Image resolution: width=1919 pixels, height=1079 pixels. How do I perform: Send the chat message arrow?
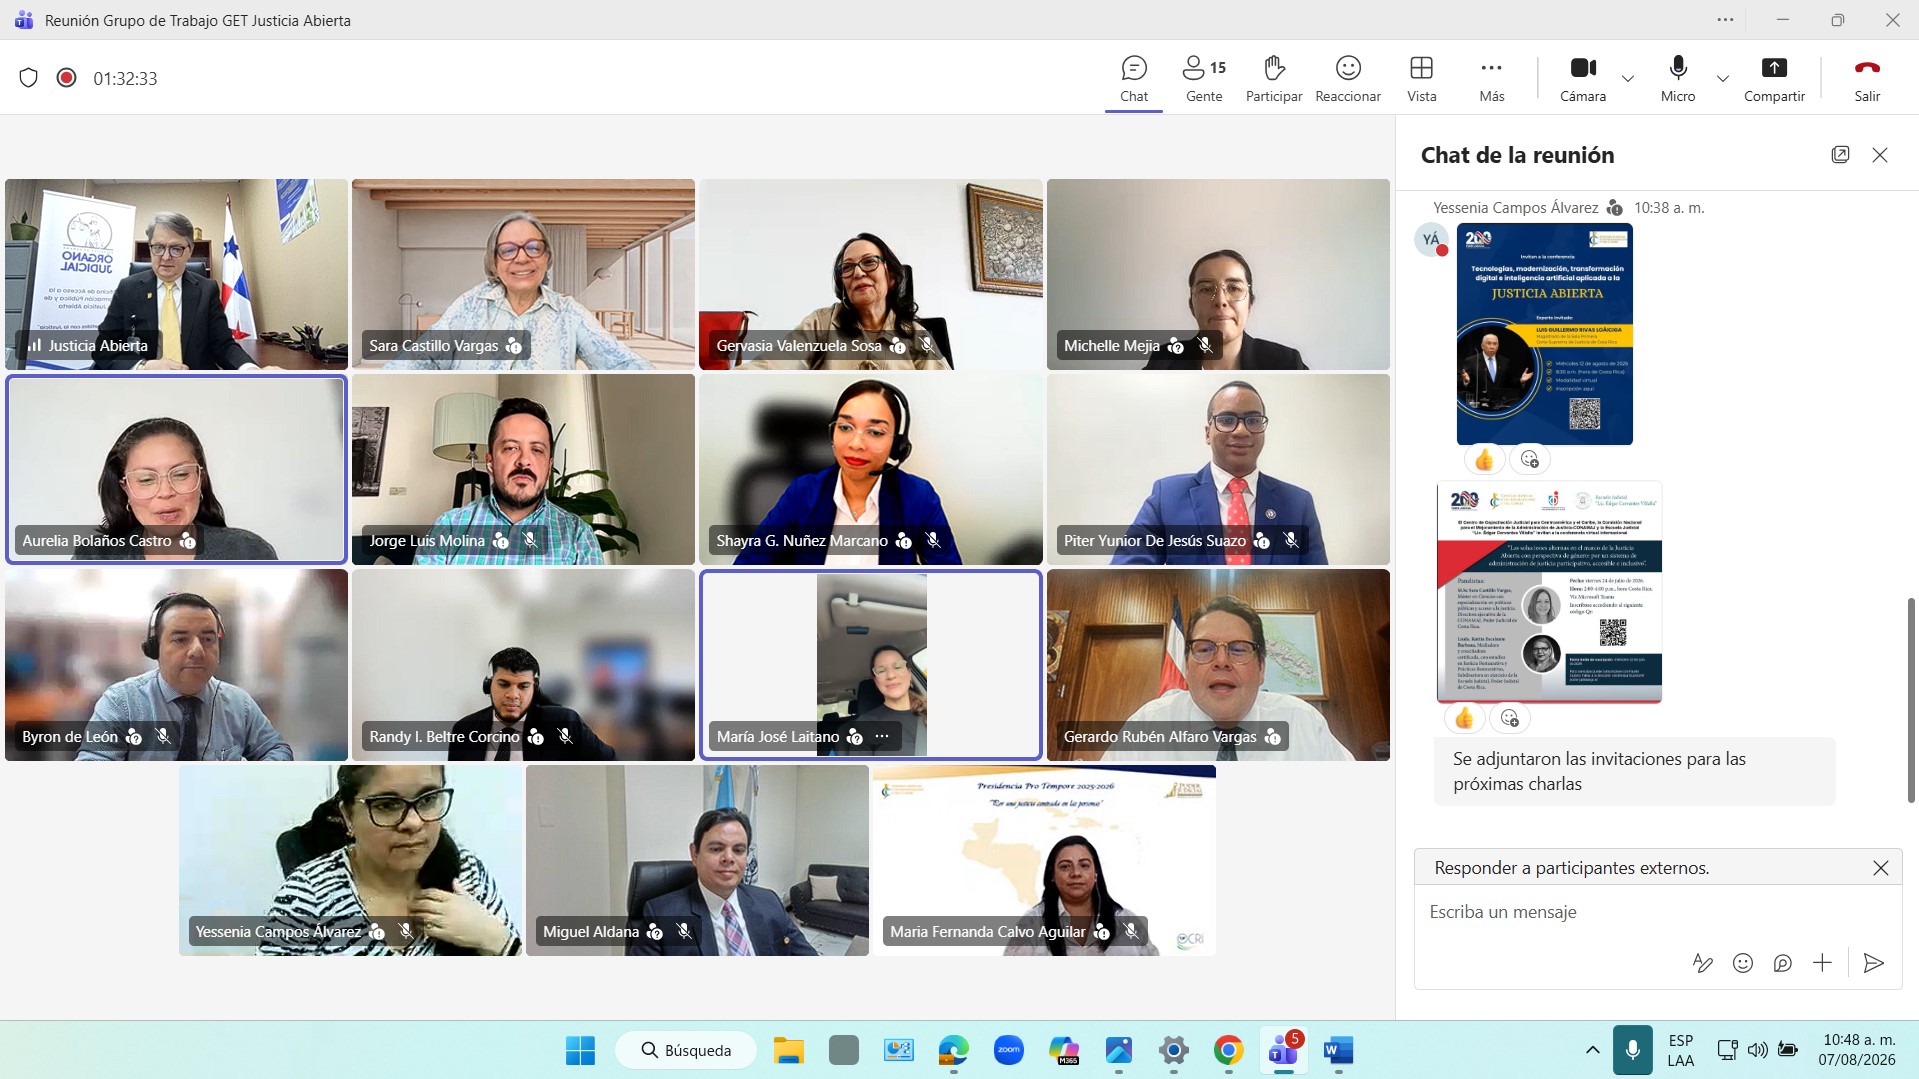[1874, 963]
